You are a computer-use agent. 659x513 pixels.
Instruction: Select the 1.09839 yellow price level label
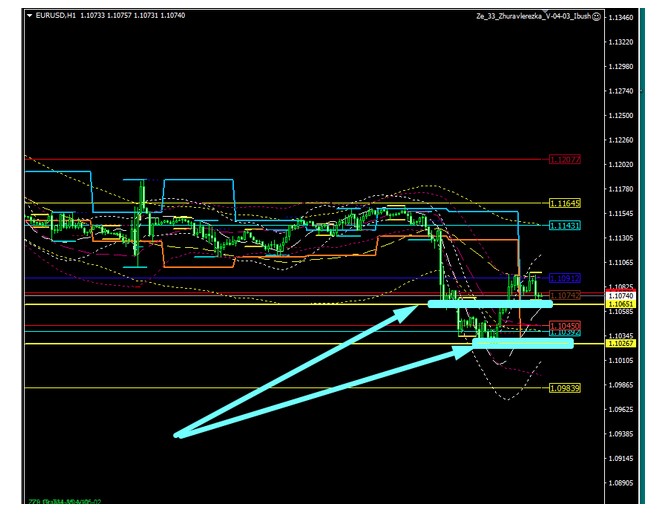[564, 388]
